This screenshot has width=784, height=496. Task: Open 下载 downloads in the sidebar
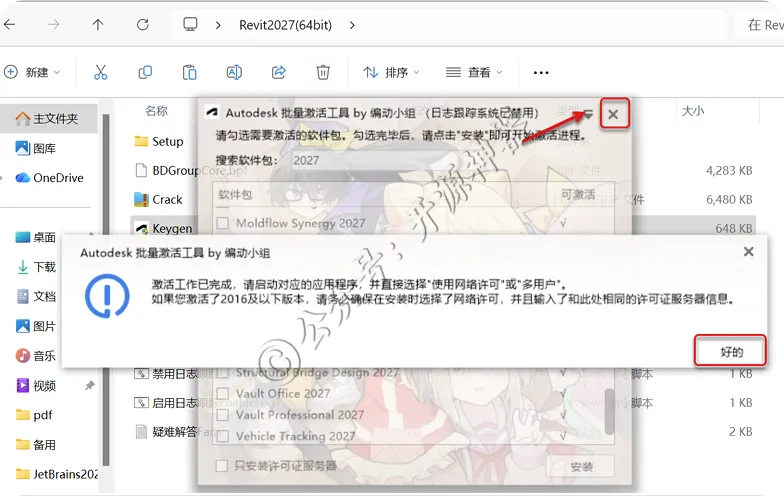click(36, 266)
